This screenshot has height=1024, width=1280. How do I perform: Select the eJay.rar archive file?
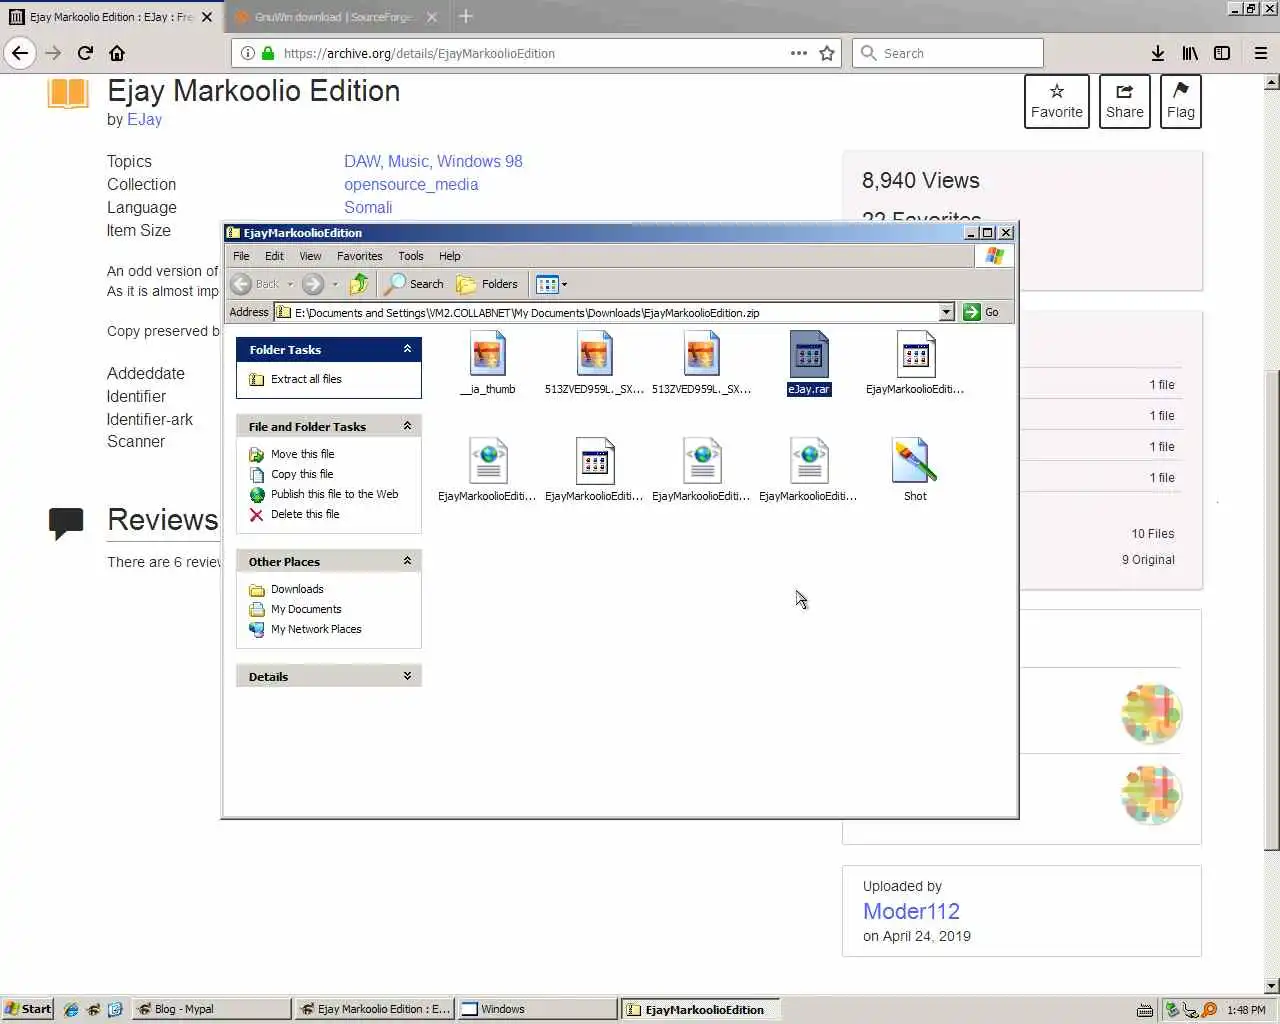(809, 364)
